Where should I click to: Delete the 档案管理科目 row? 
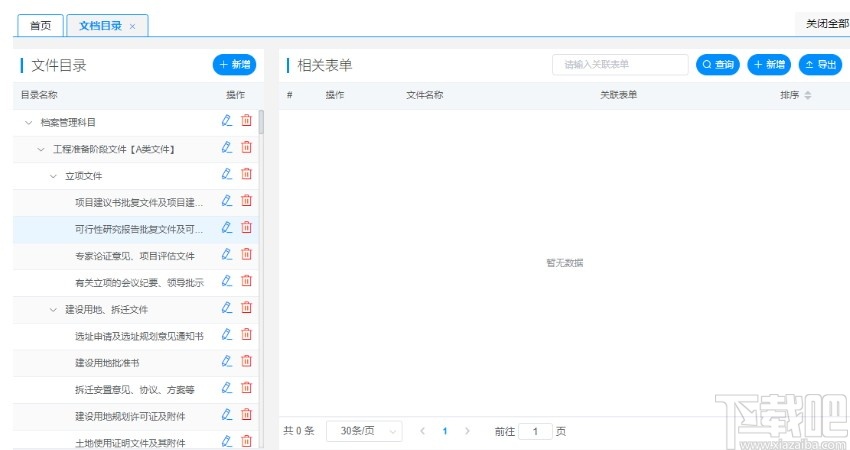click(247, 120)
